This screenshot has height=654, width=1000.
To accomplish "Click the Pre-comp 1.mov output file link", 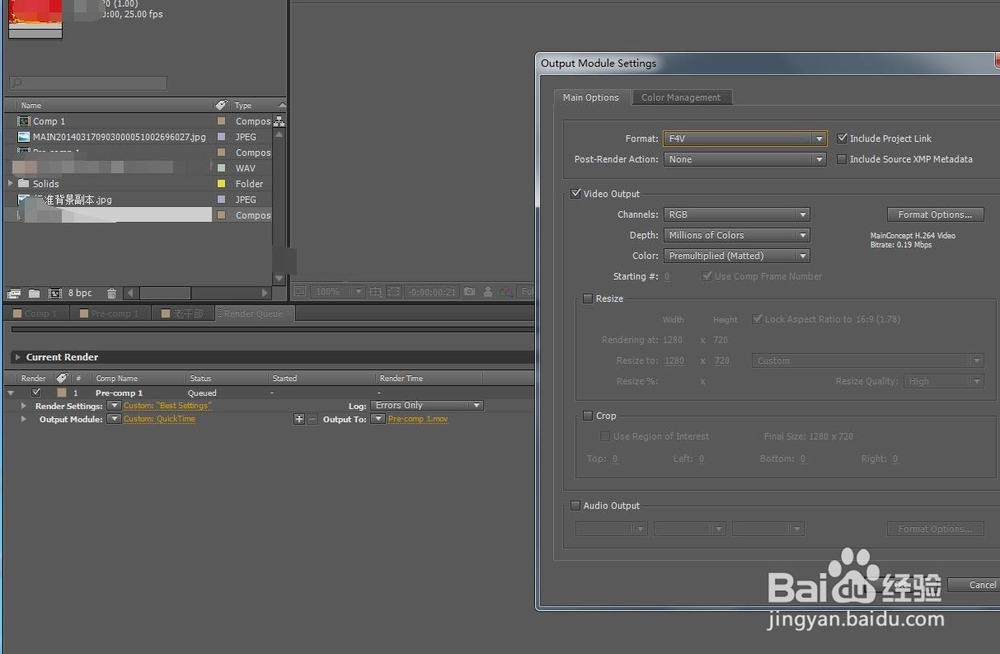I will (418, 419).
